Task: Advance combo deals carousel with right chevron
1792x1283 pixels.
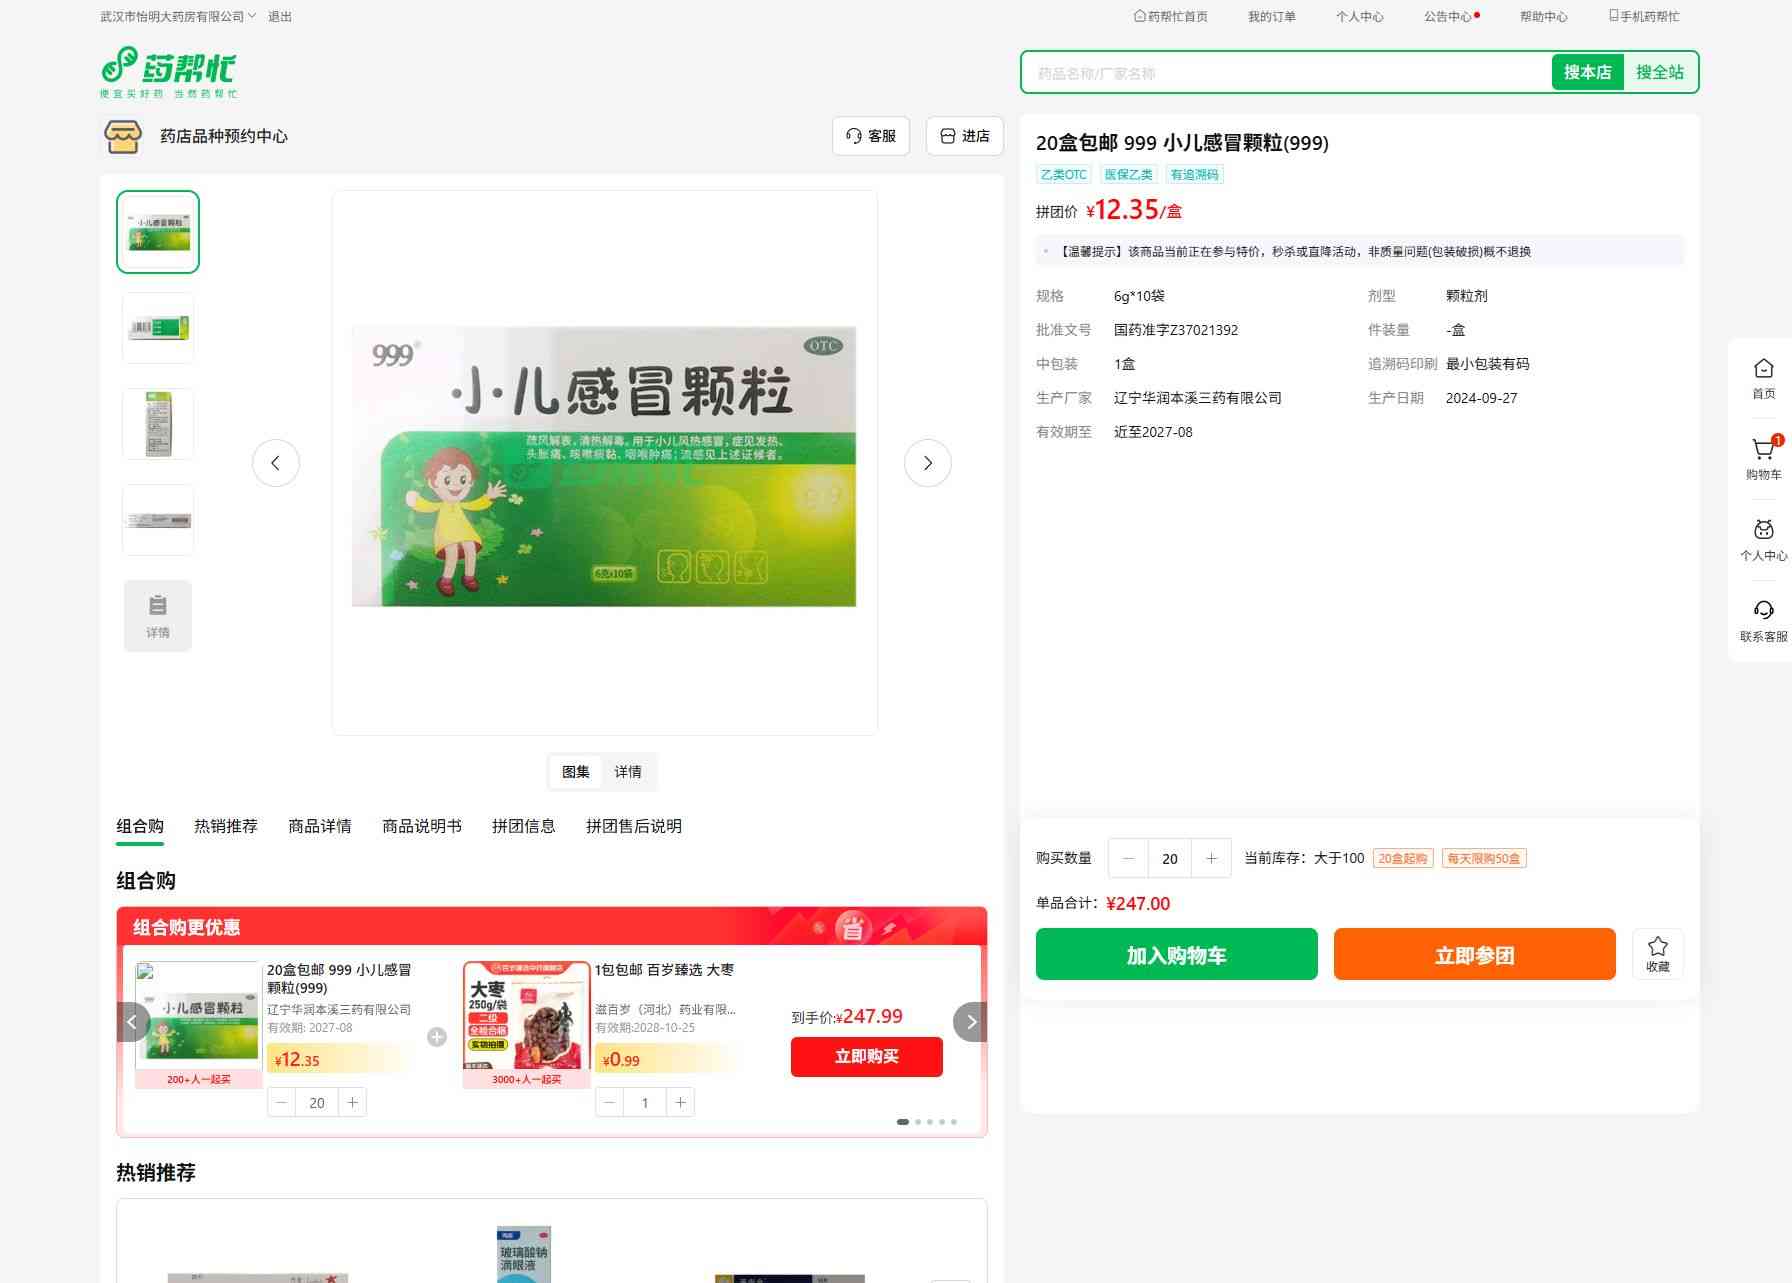Action: (x=970, y=1022)
